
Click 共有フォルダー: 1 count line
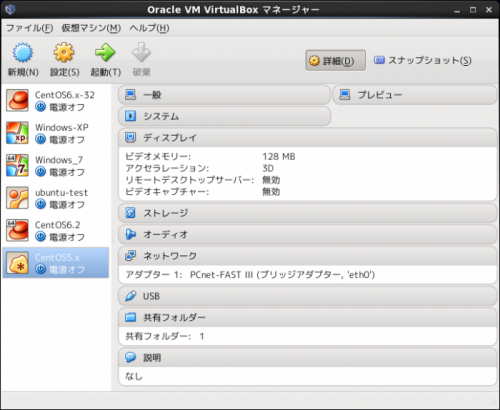tap(165, 336)
